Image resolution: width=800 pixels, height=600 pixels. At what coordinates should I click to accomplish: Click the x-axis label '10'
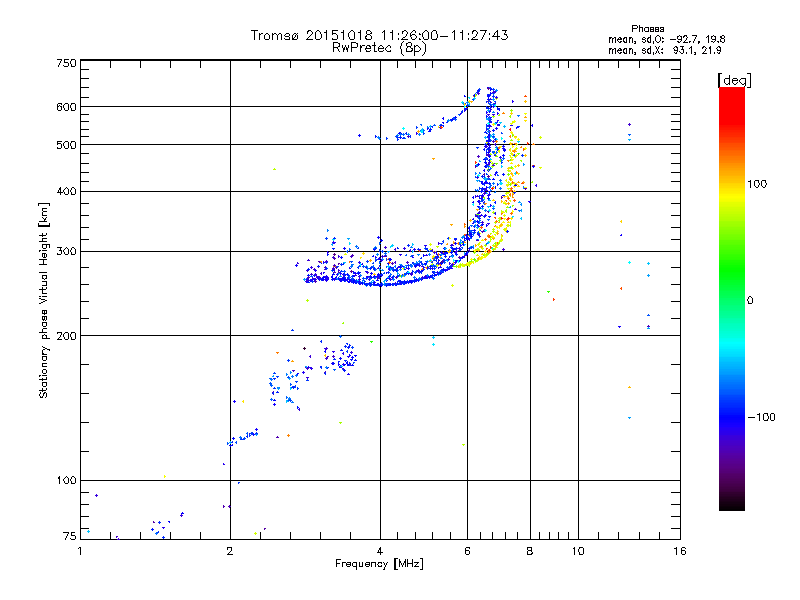578,551
